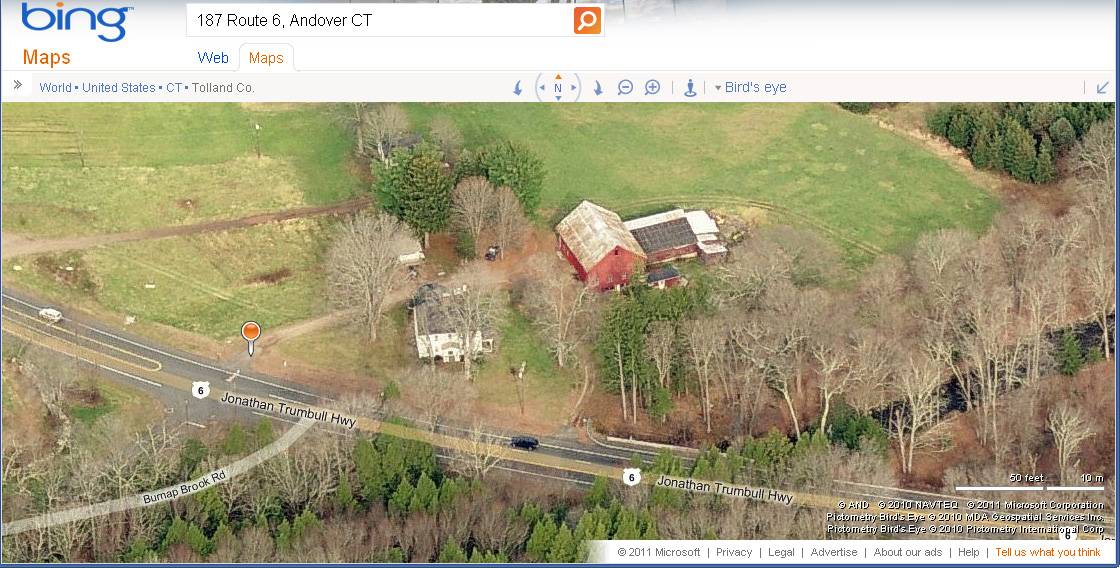1120x568 pixels.
Task: Click into the address search field
Action: pyautogui.click(x=380, y=20)
